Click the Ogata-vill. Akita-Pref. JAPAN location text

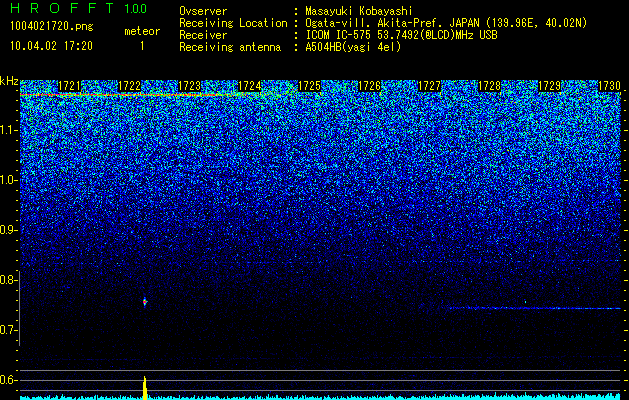pos(446,23)
